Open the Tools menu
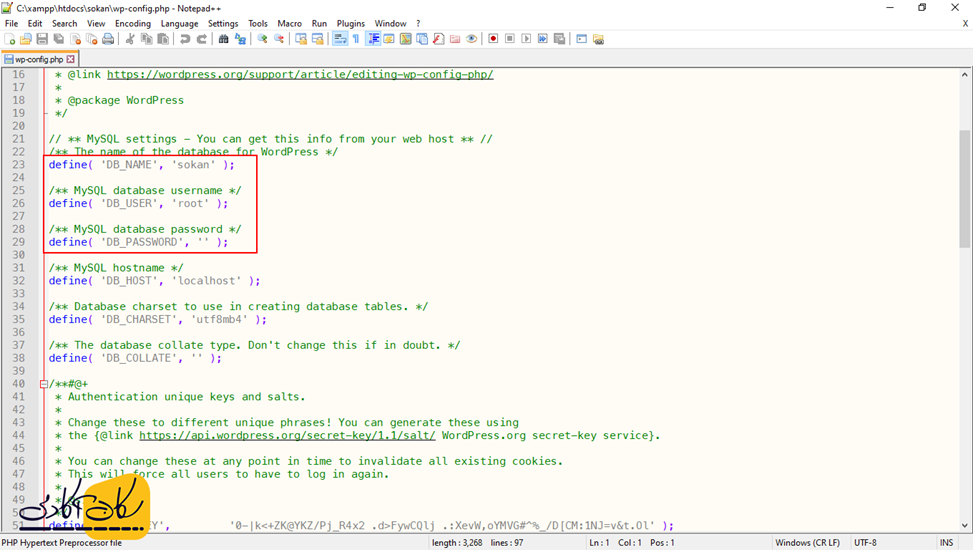Screen dimensions: 973x550 258,24
